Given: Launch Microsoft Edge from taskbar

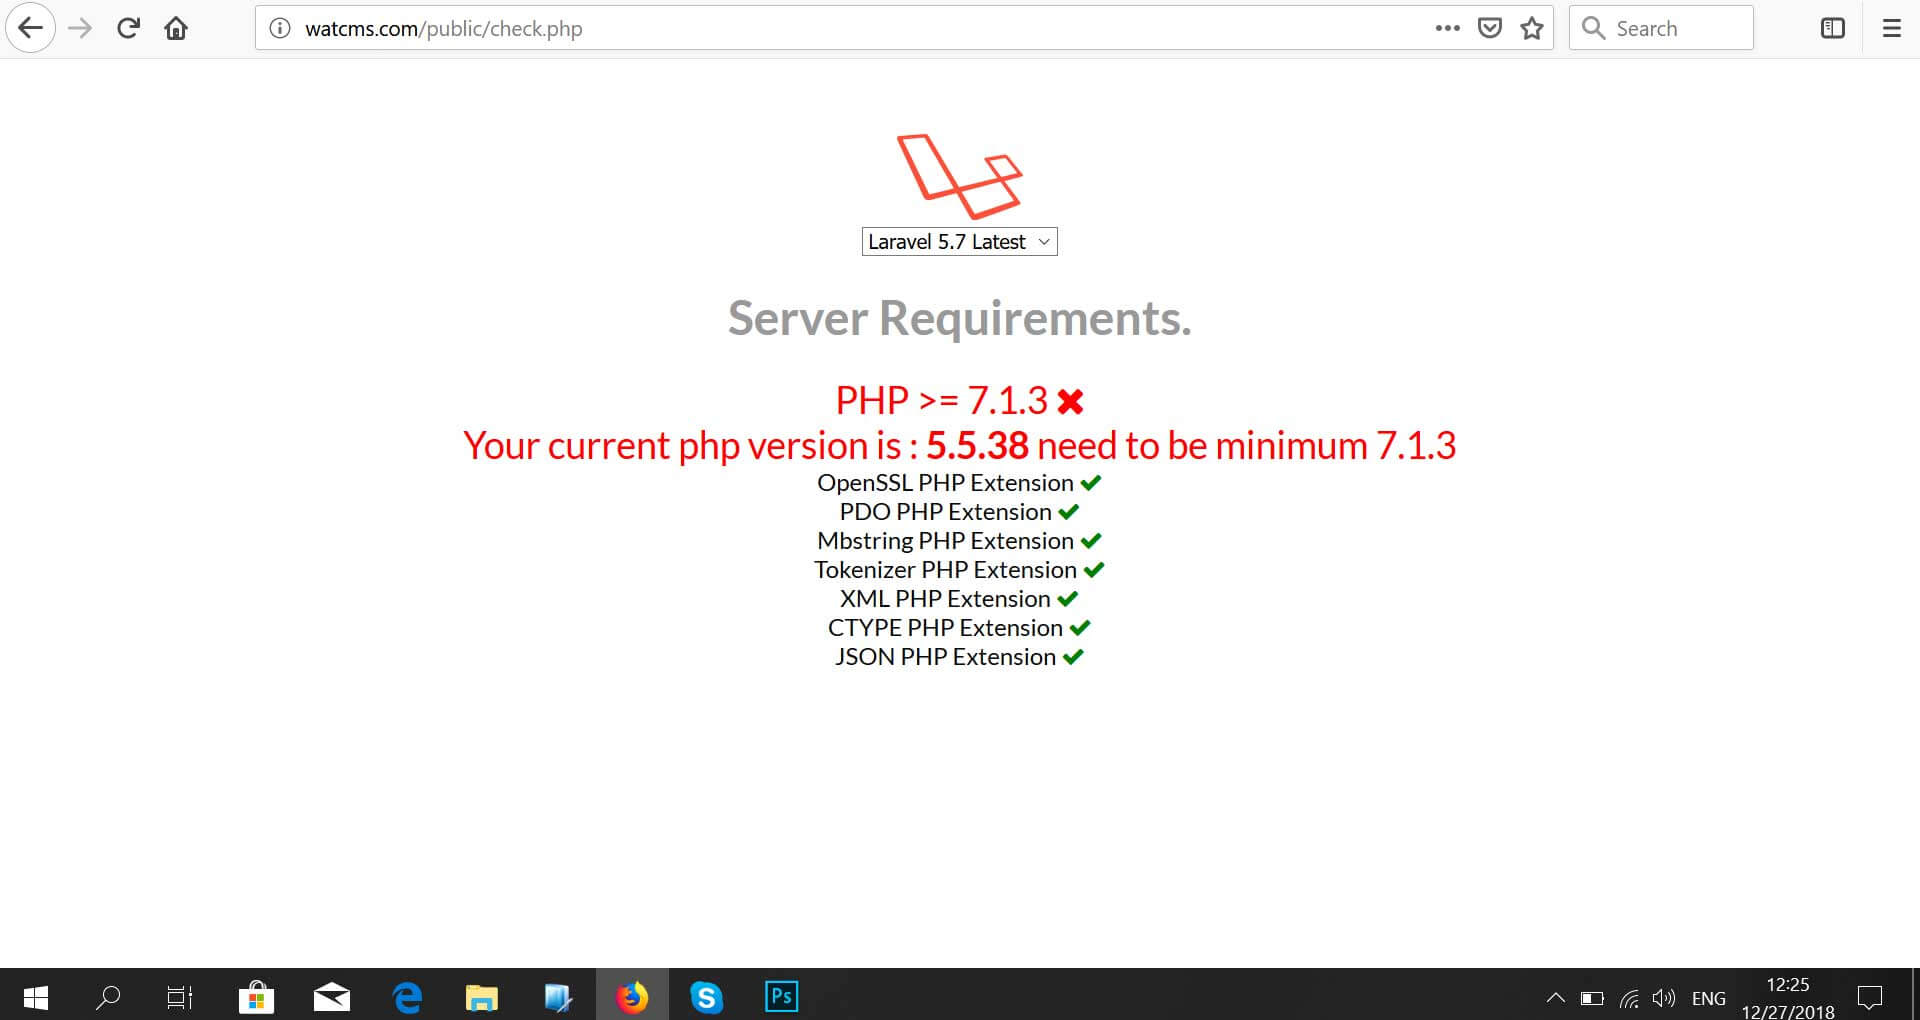Looking at the screenshot, I should [x=407, y=996].
